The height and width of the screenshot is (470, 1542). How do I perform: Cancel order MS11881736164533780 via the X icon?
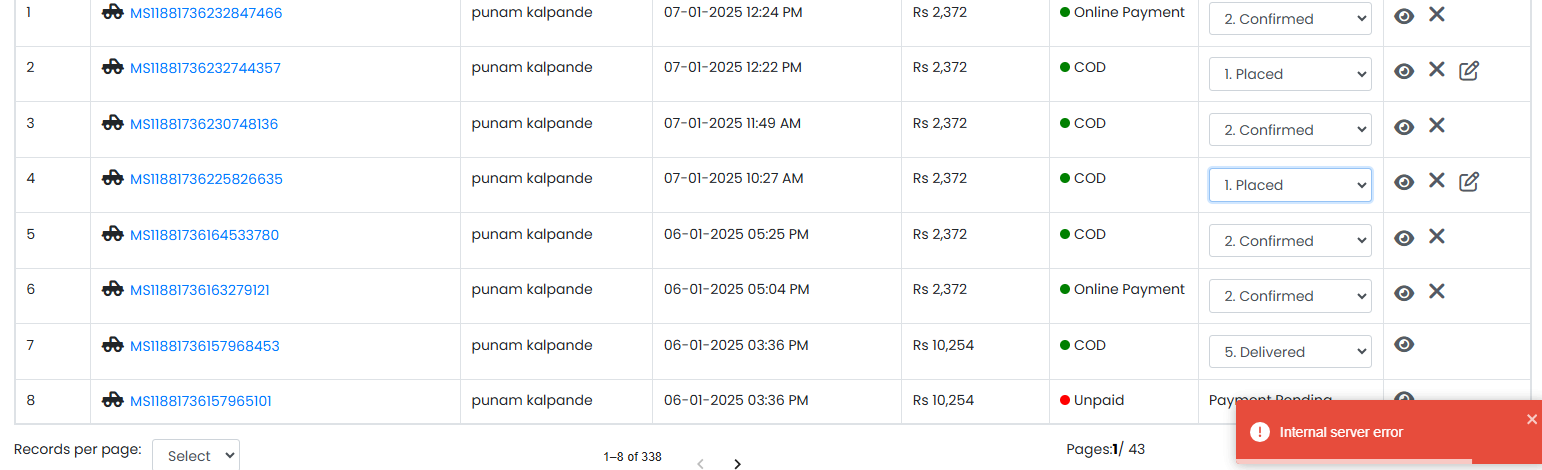1436,236
